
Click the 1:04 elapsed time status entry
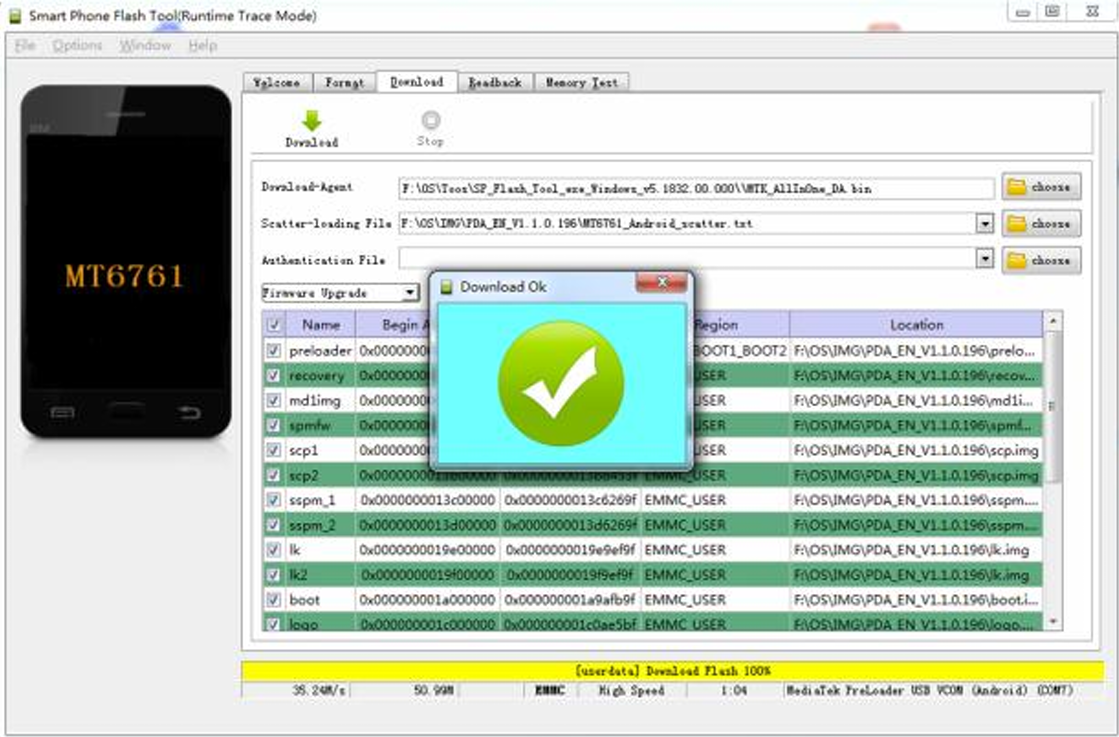point(733,690)
